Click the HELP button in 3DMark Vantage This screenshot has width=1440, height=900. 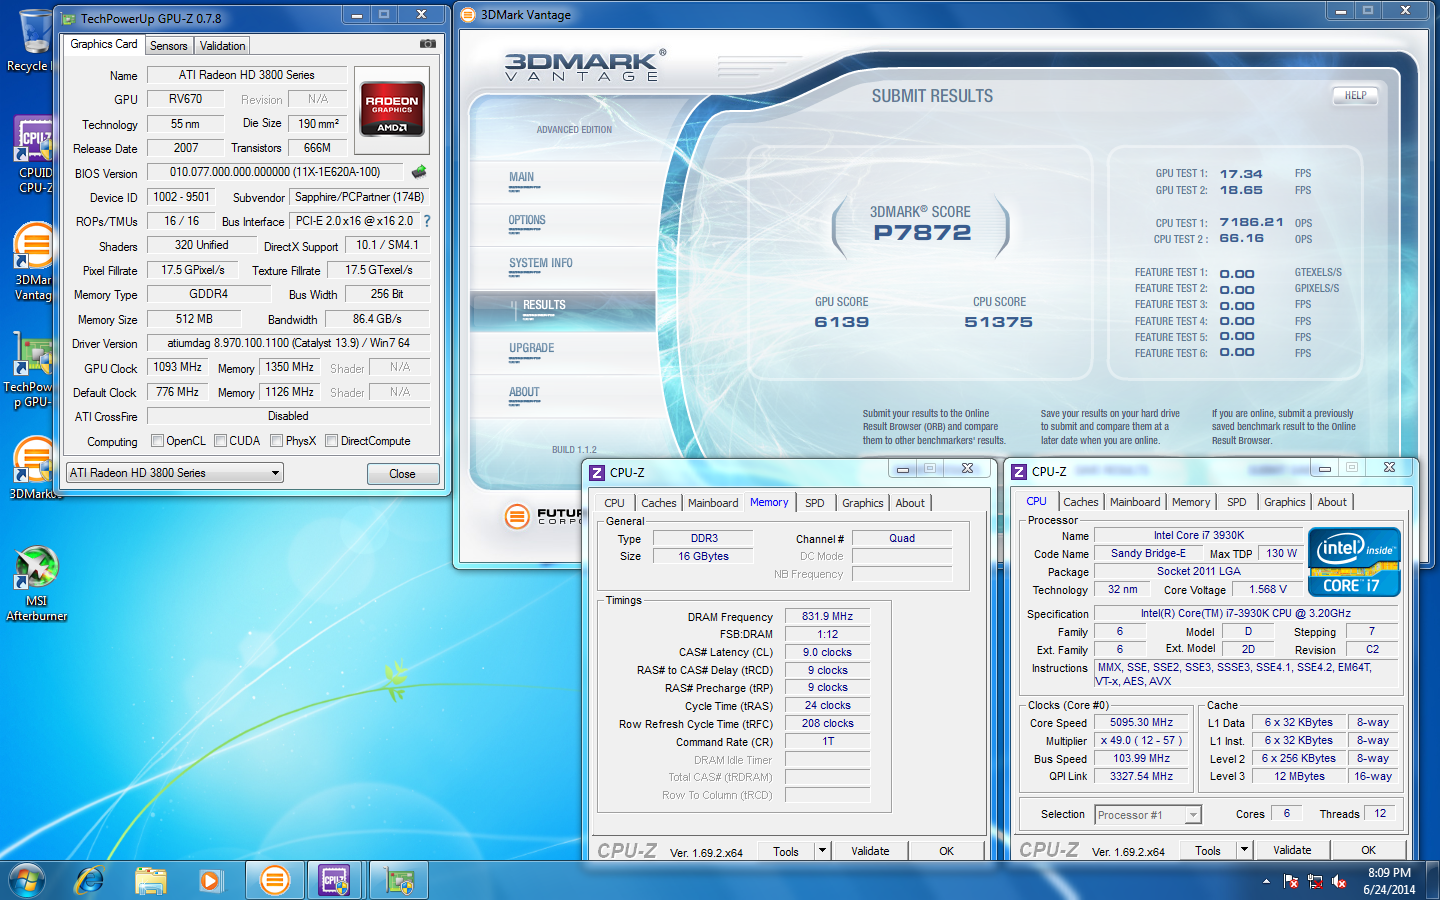1355,96
